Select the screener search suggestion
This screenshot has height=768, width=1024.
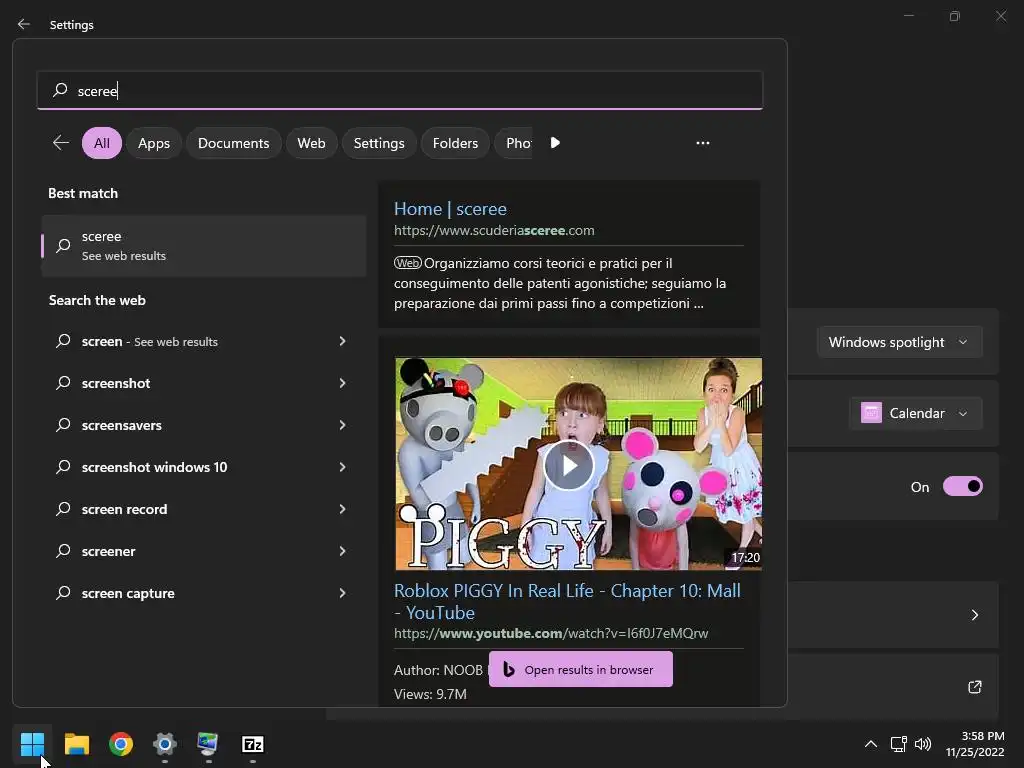coord(108,551)
